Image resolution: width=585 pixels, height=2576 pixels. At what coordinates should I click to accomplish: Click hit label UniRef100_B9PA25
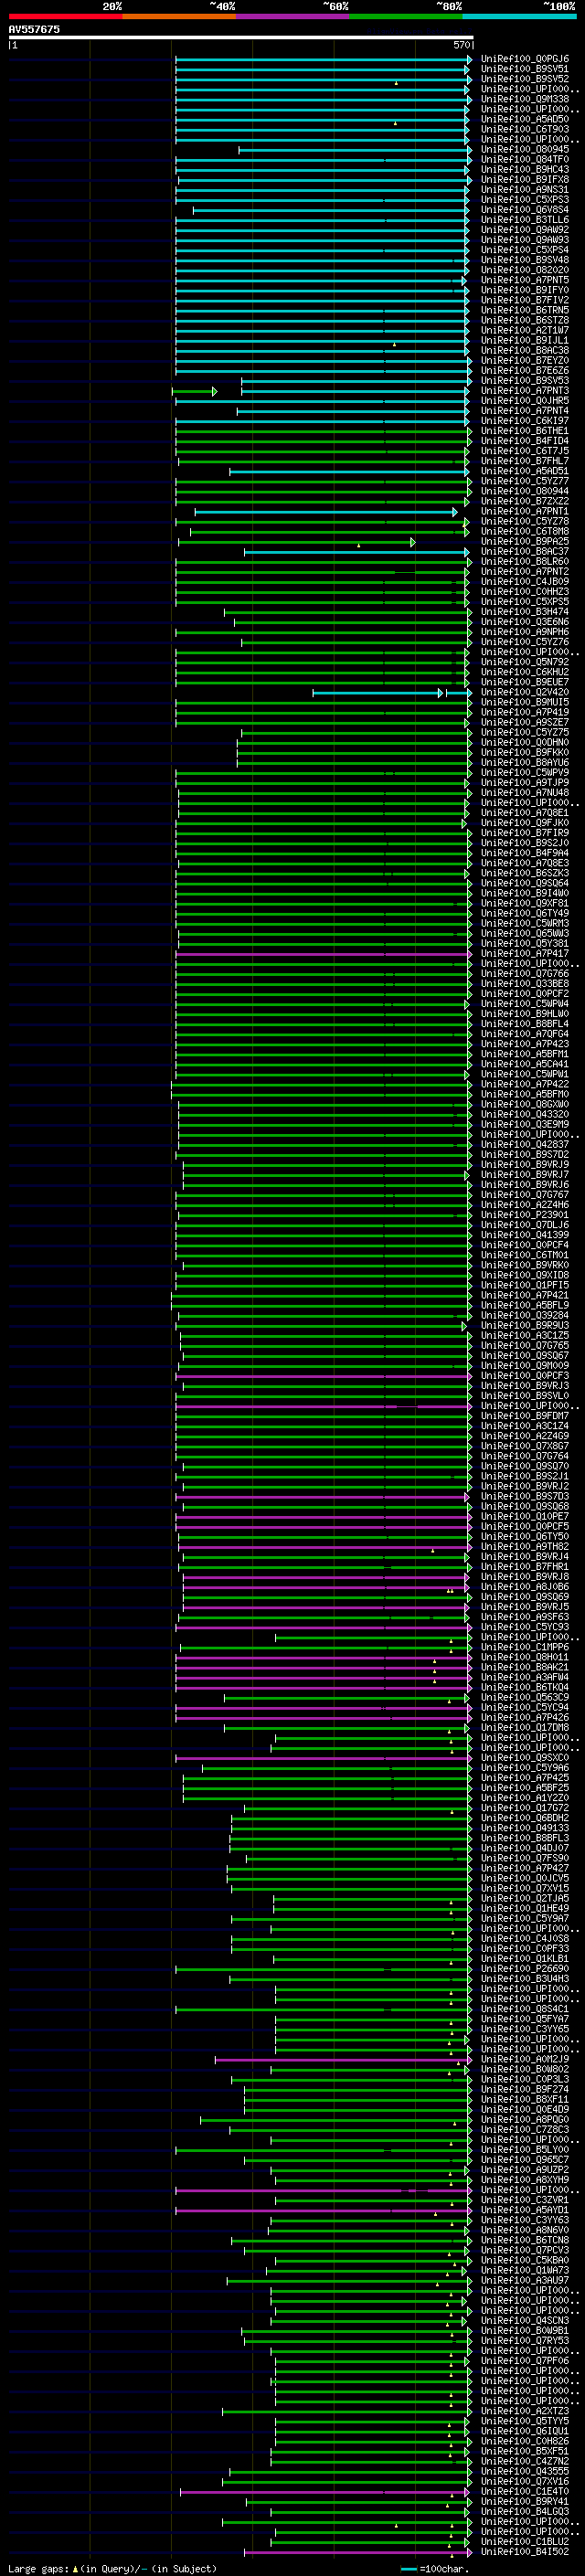(525, 542)
